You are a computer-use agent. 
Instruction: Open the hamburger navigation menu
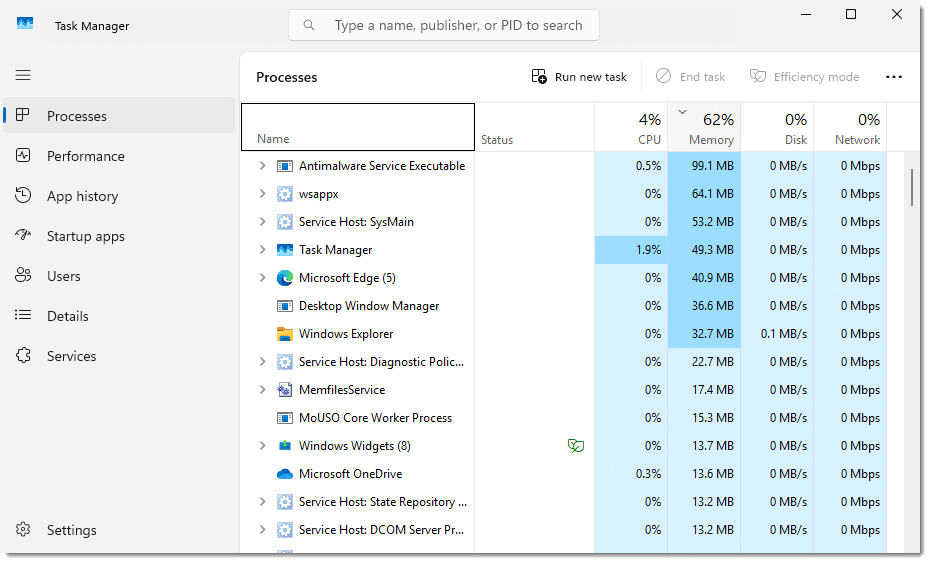click(23, 75)
